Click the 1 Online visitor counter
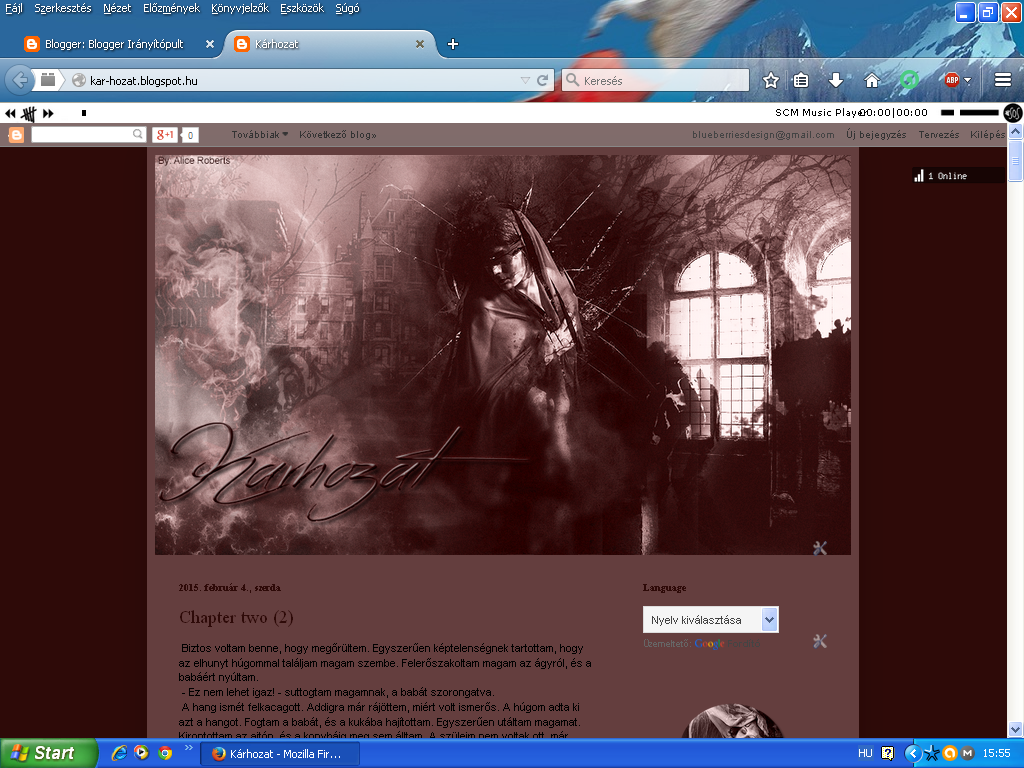 click(x=958, y=176)
